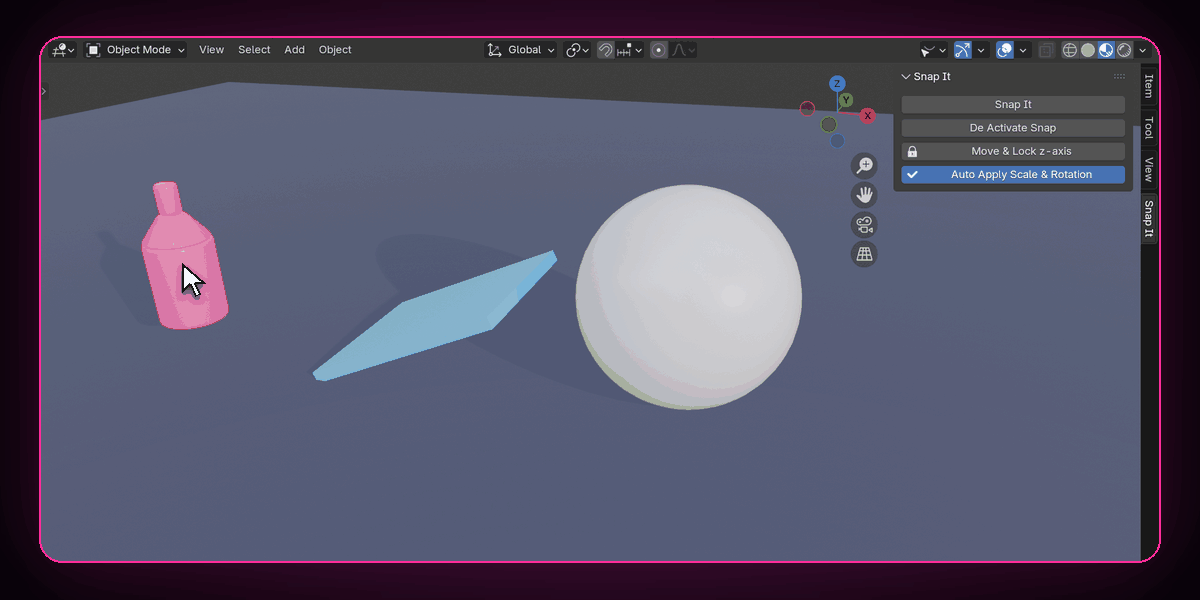Open the viewport shading options dropdown
This screenshot has width=1200, height=600.
pyautogui.click(x=1141, y=50)
